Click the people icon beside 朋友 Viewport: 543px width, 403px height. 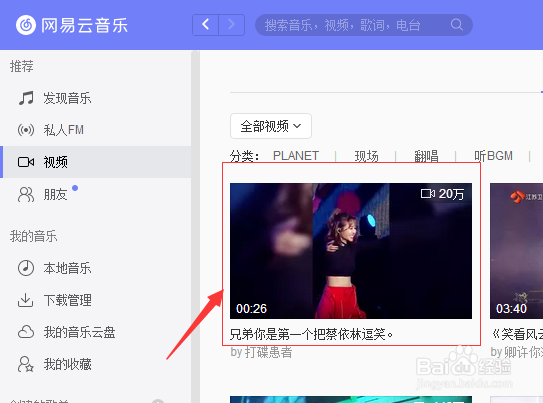click(x=26, y=194)
